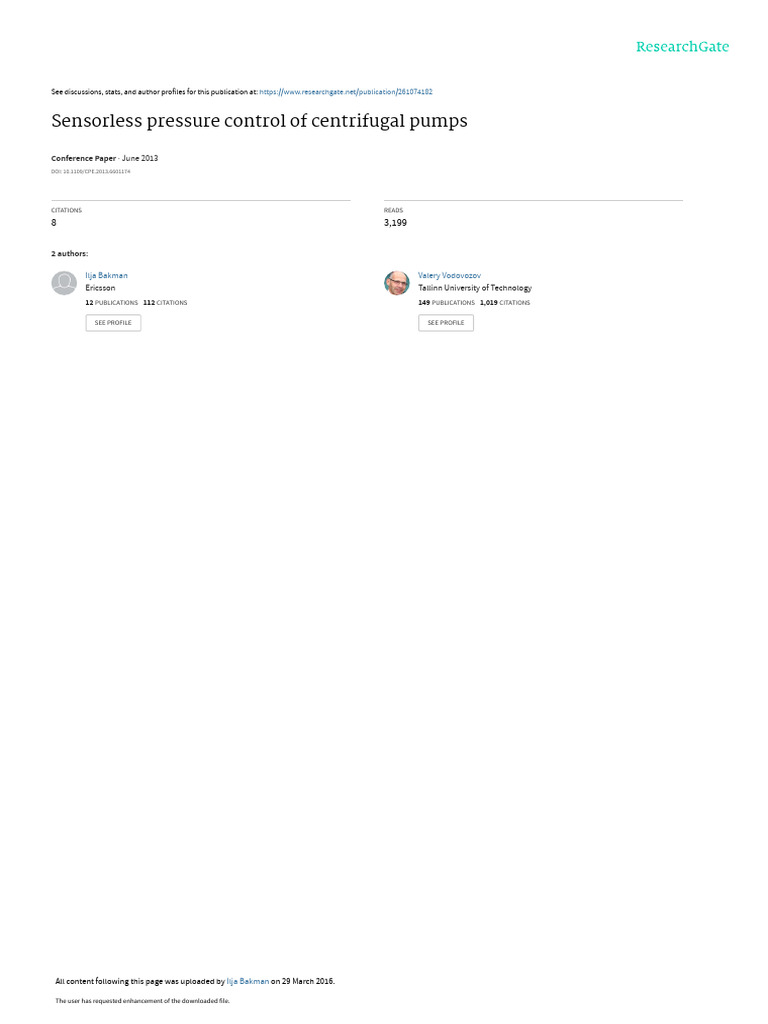The image size is (768, 1024).
Task: Click the 'Conference Paper' type label
Action: [84, 158]
